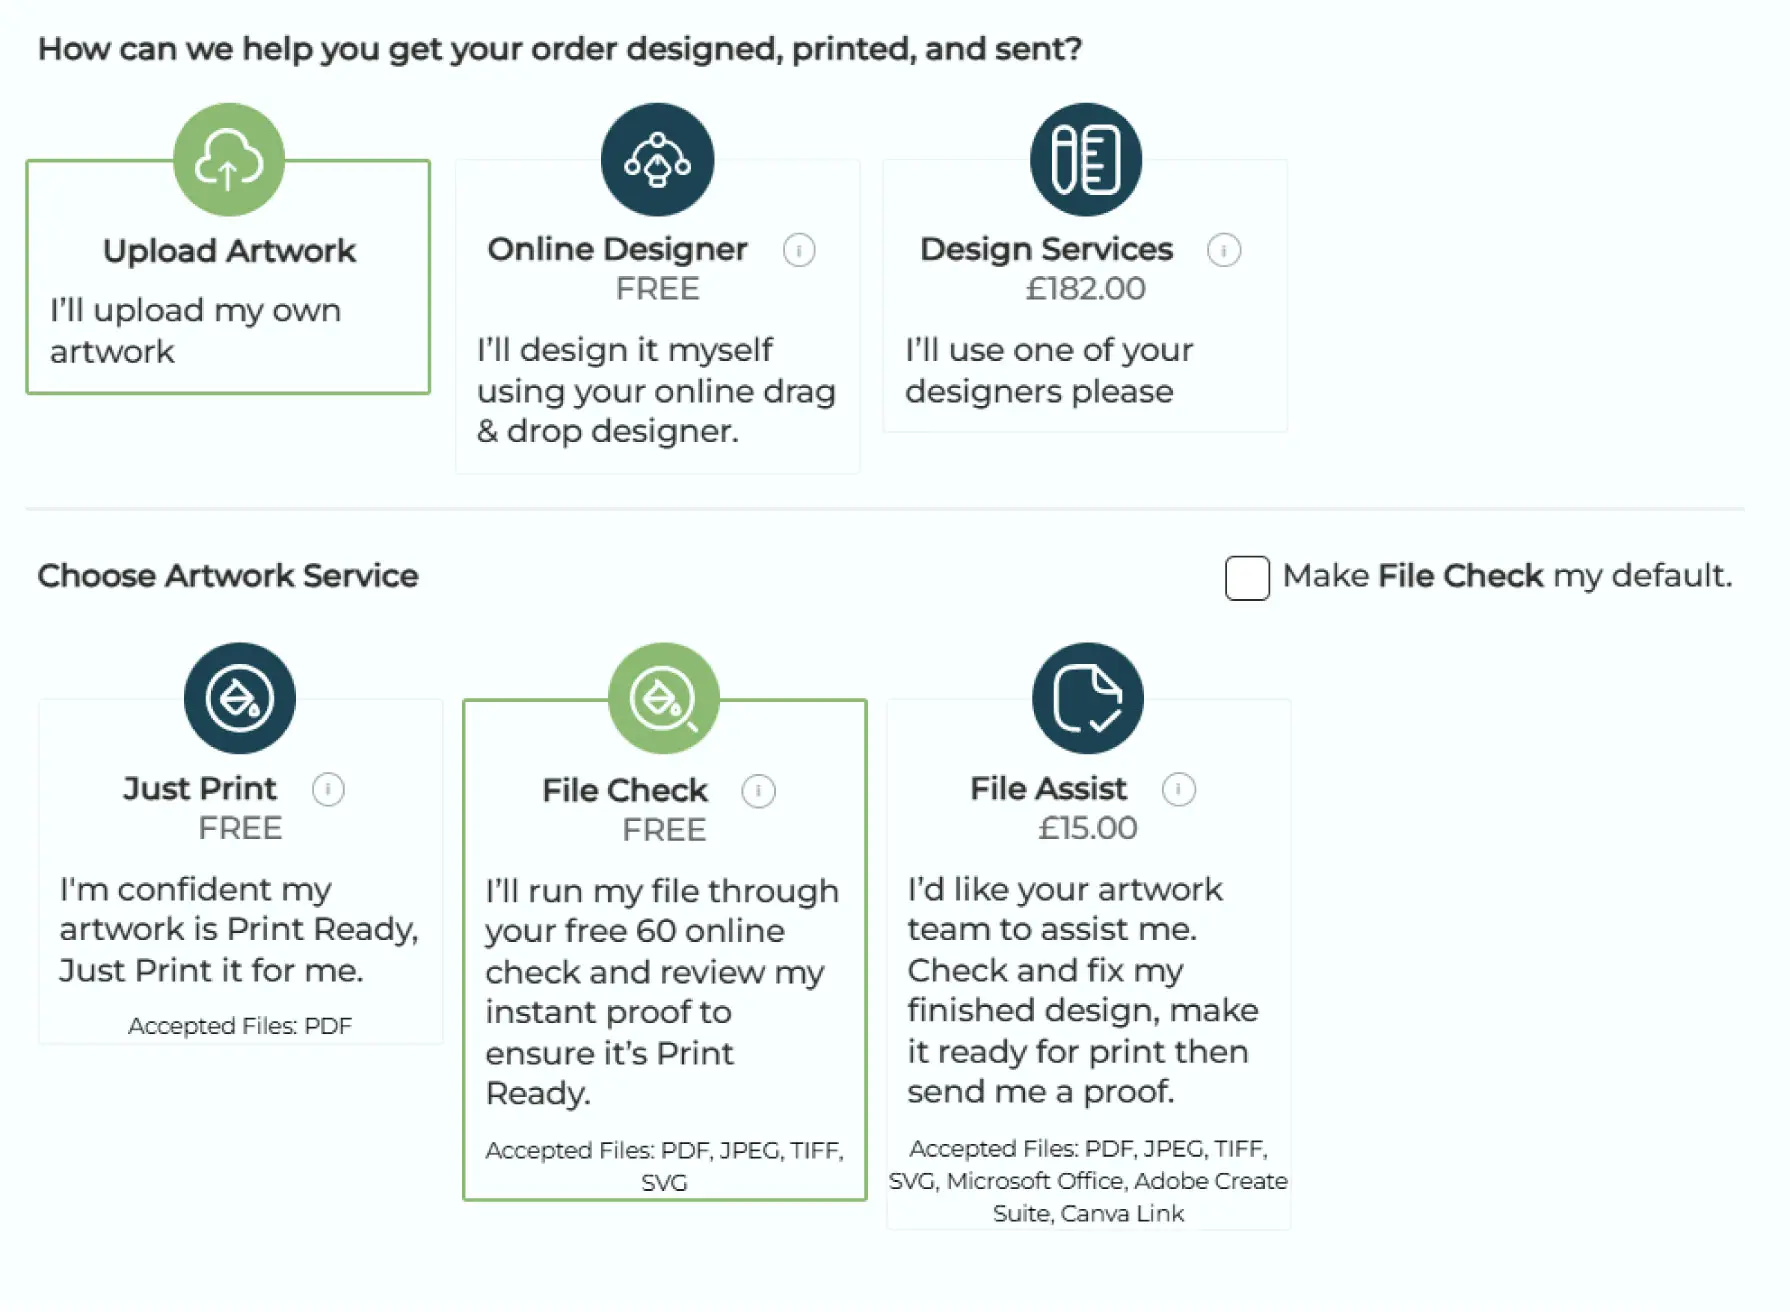Click the Upload Artwork cloud icon
This screenshot has height=1312, width=1790.
tap(228, 160)
